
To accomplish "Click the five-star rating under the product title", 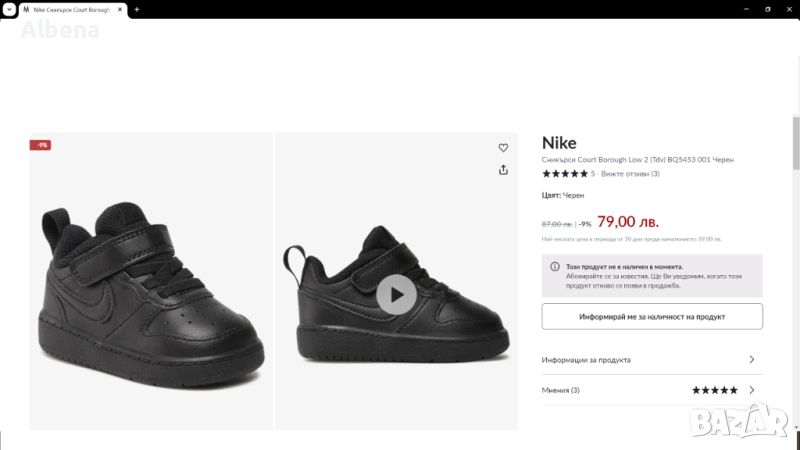I will coord(565,174).
